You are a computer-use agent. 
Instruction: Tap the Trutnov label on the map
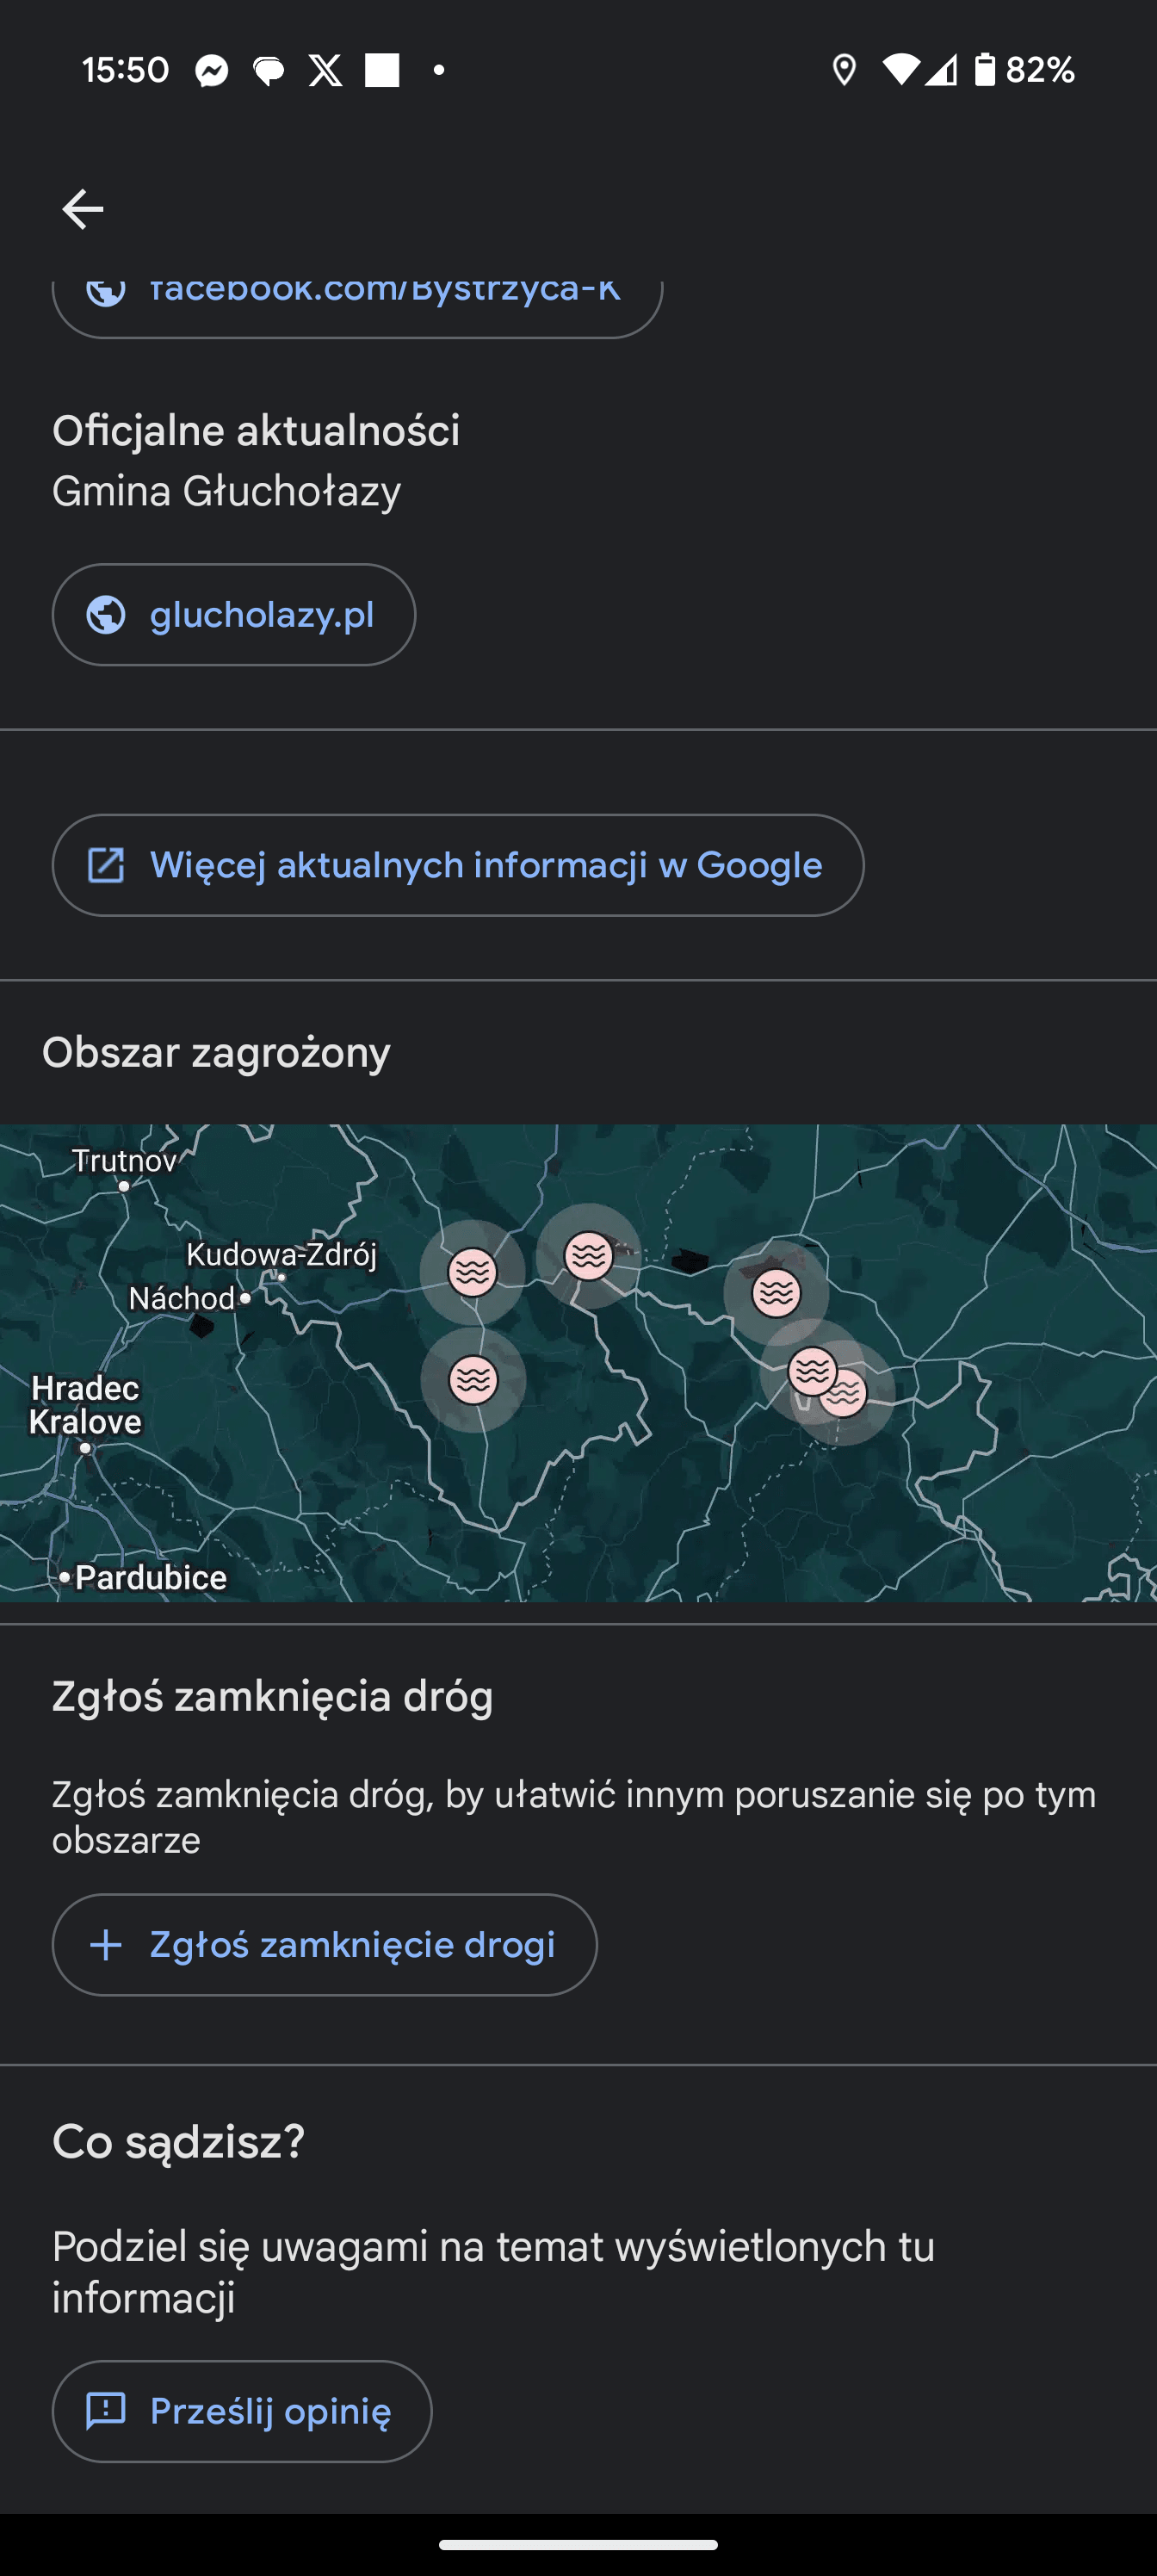point(124,1162)
